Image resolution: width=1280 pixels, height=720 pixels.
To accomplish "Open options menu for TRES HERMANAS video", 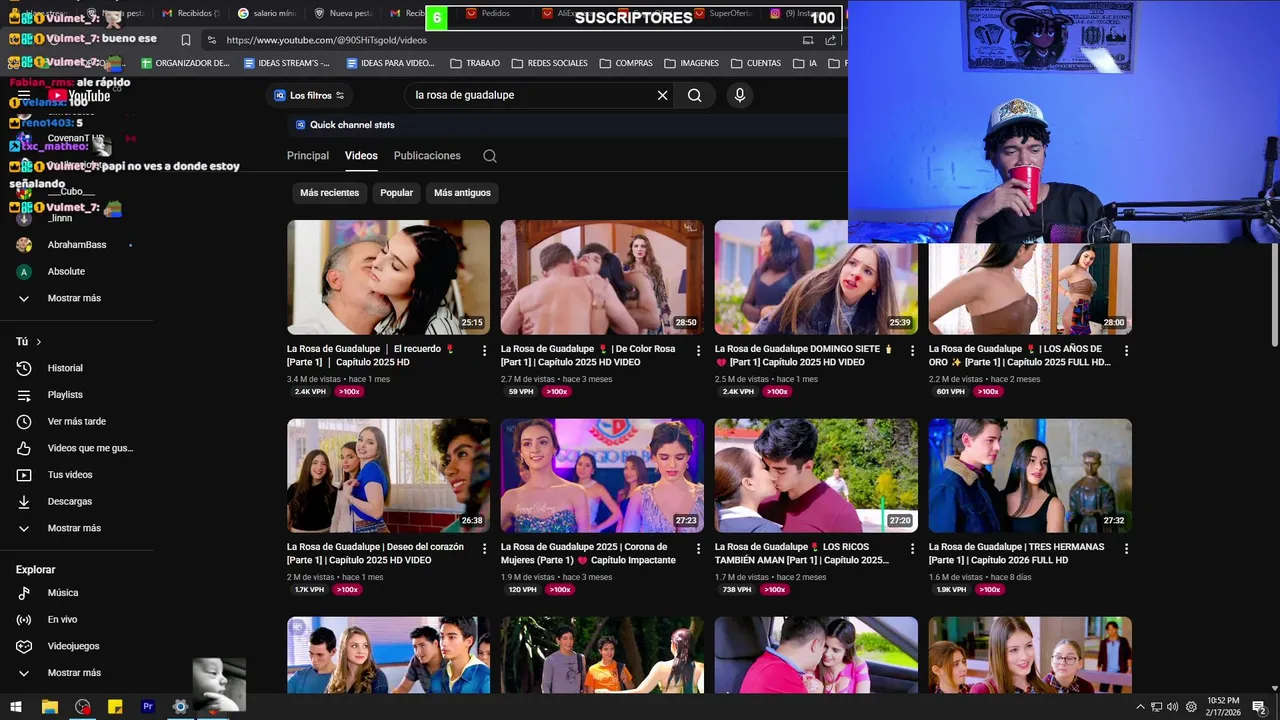I will 1126,549.
